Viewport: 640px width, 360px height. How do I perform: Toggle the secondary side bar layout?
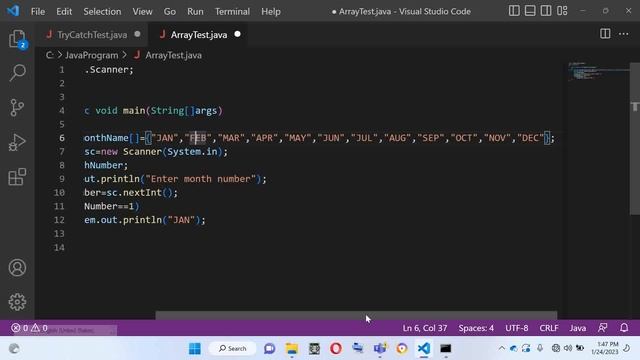[x=546, y=11]
